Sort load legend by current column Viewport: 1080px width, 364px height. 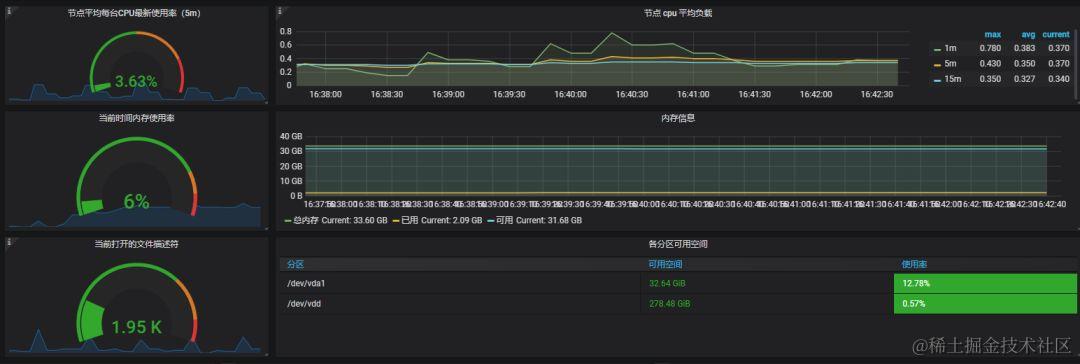pyautogui.click(x=1056, y=34)
